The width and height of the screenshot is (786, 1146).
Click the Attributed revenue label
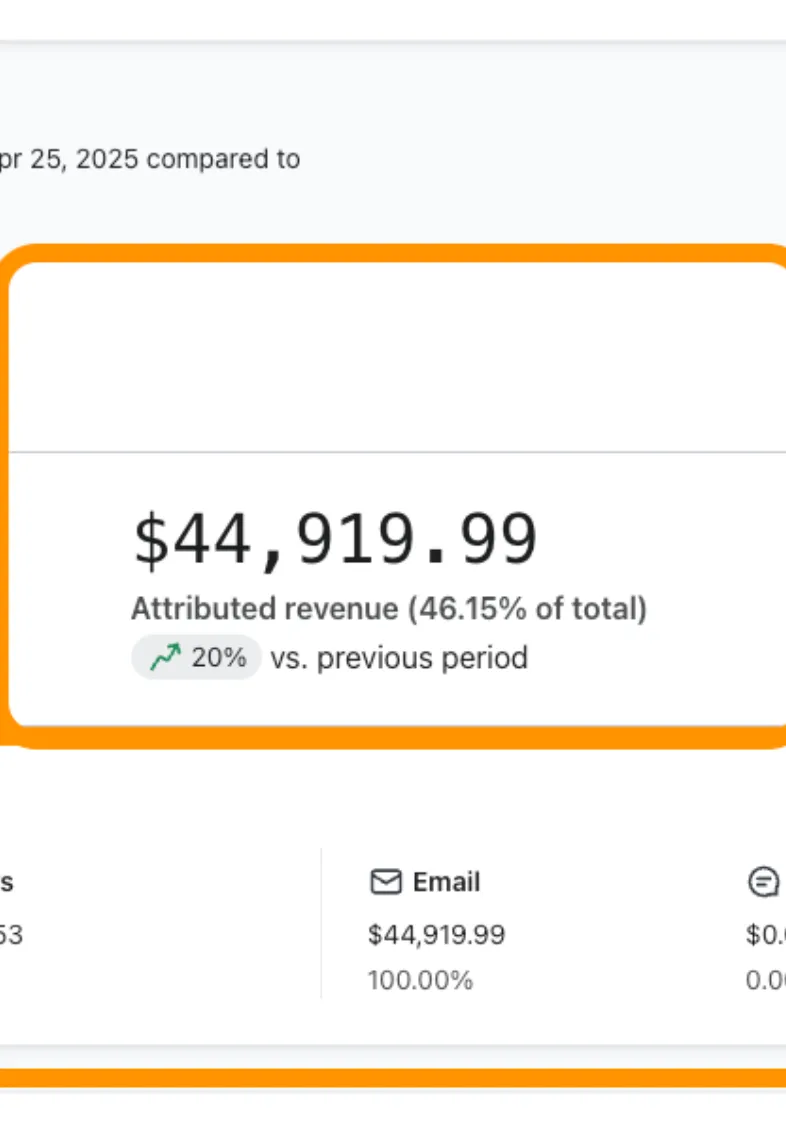pos(389,609)
